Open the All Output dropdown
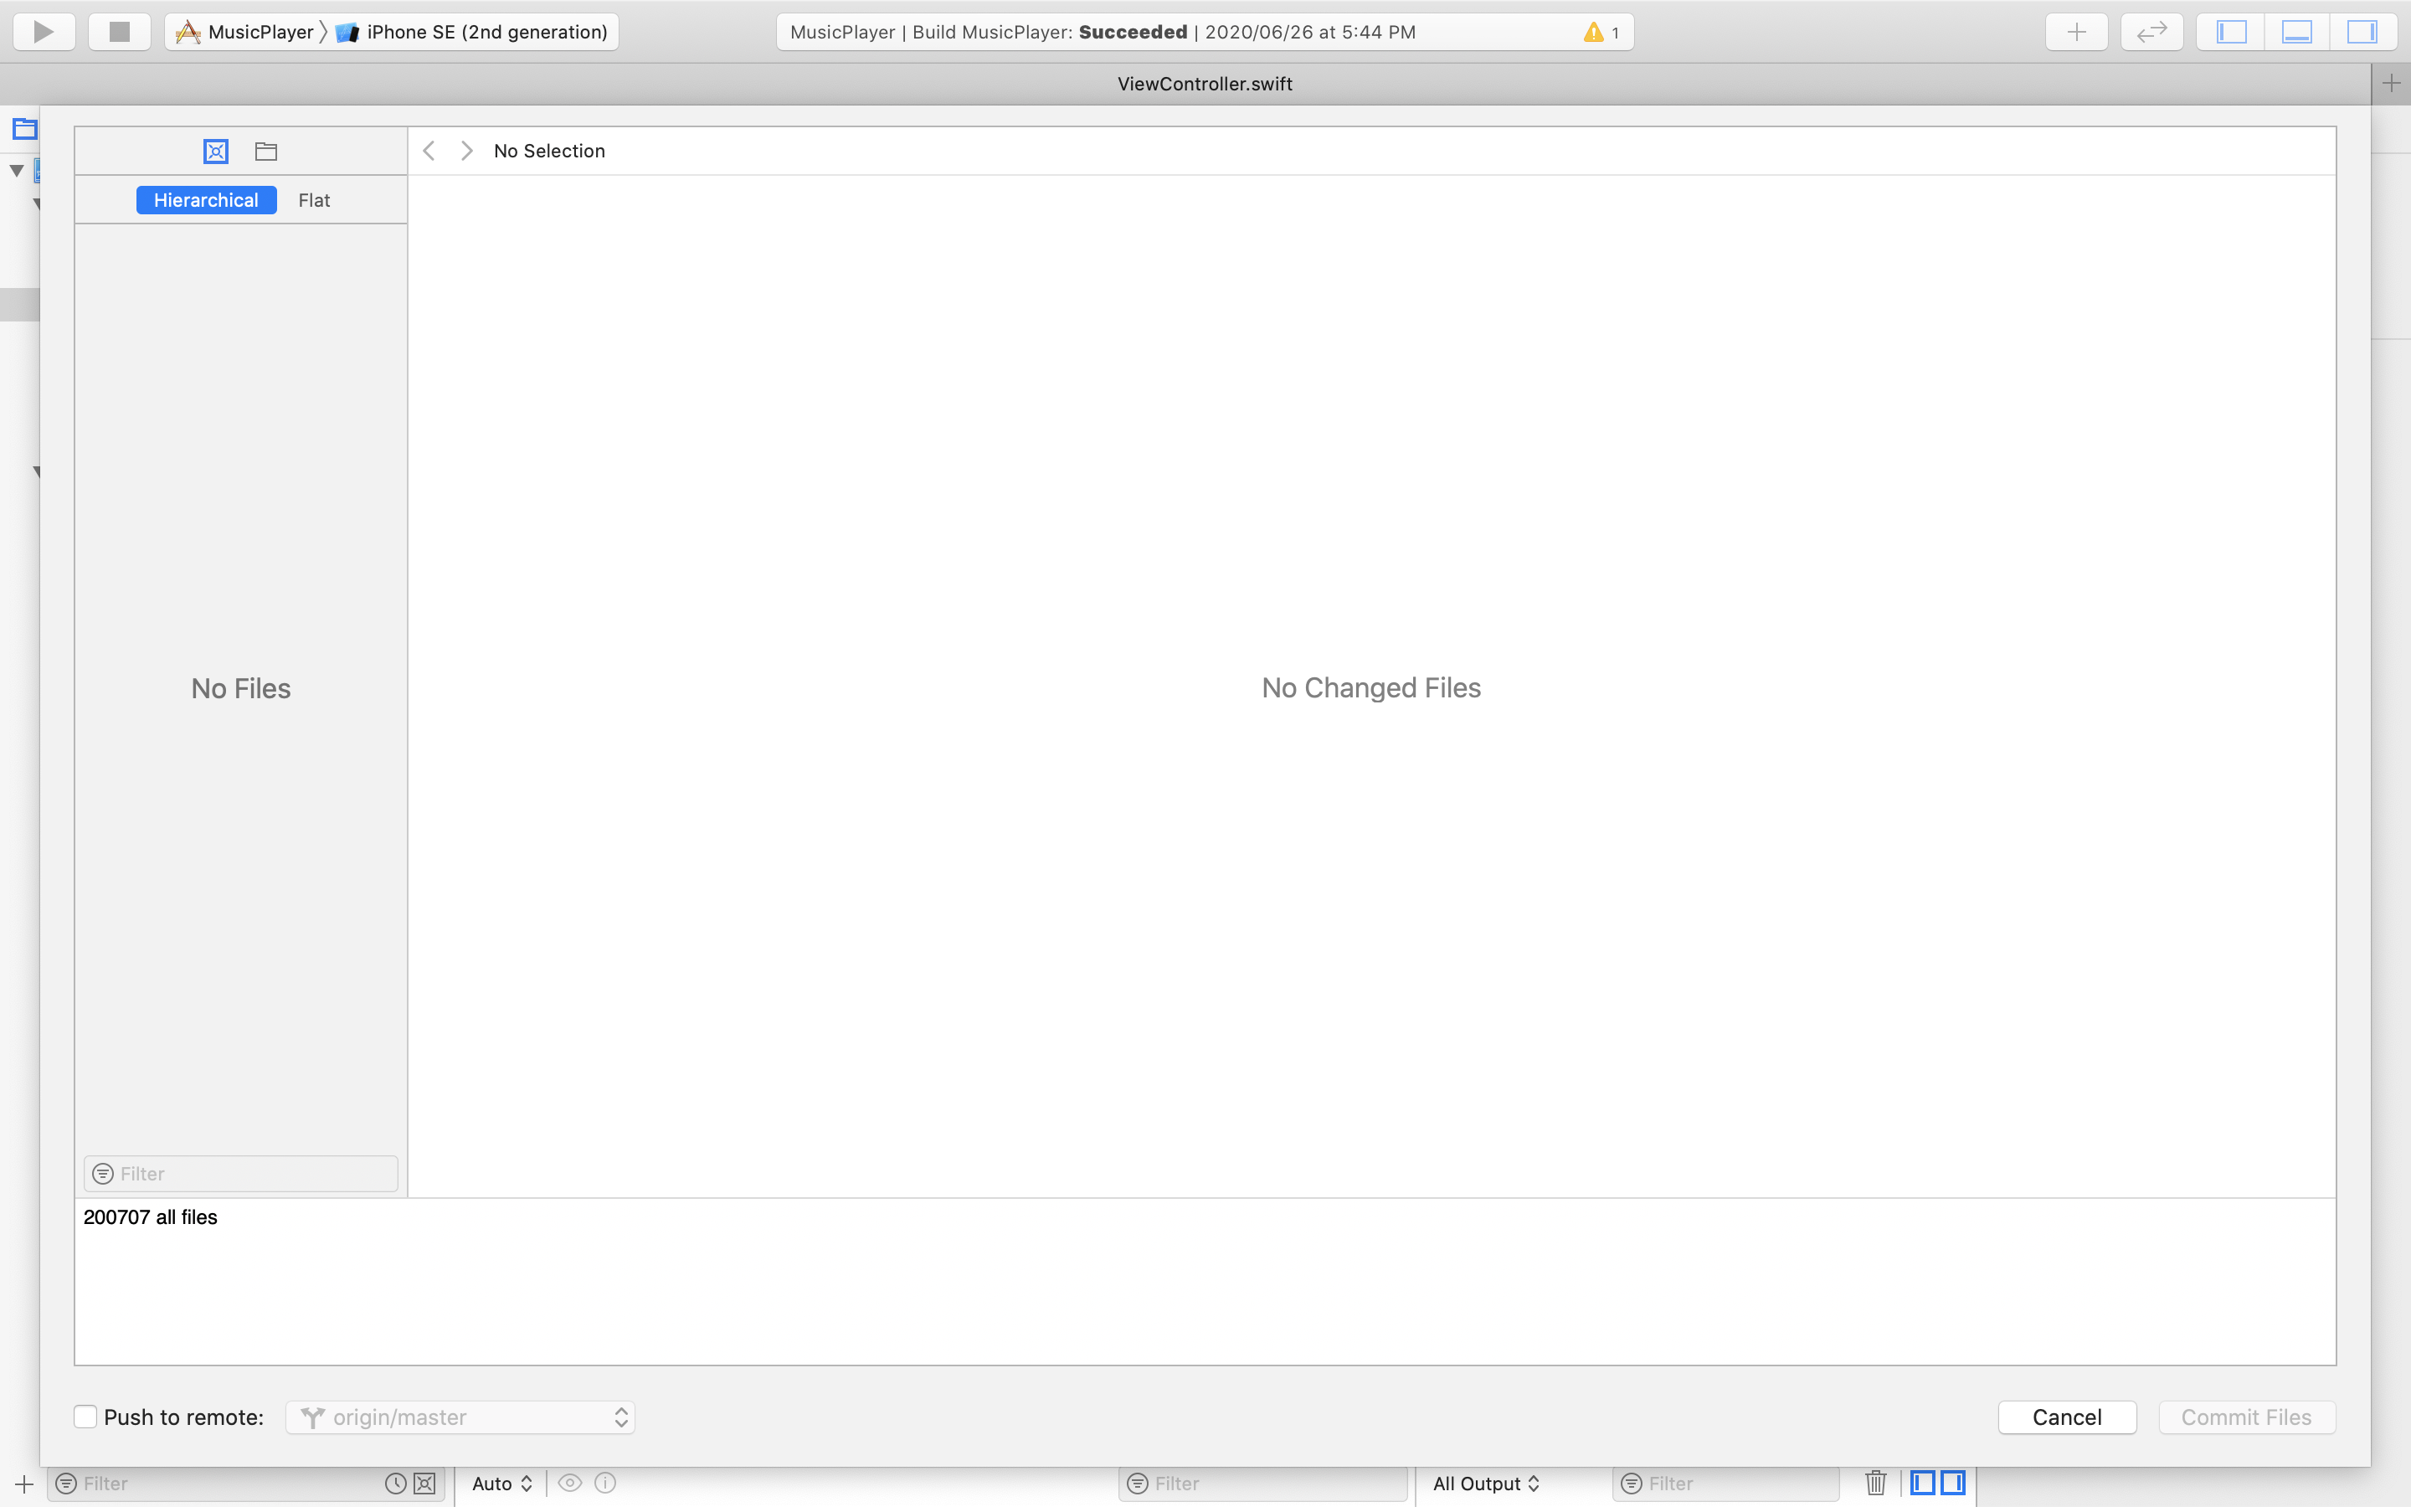Viewport: 2411px width, 1512px height. click(1485, 1483)
